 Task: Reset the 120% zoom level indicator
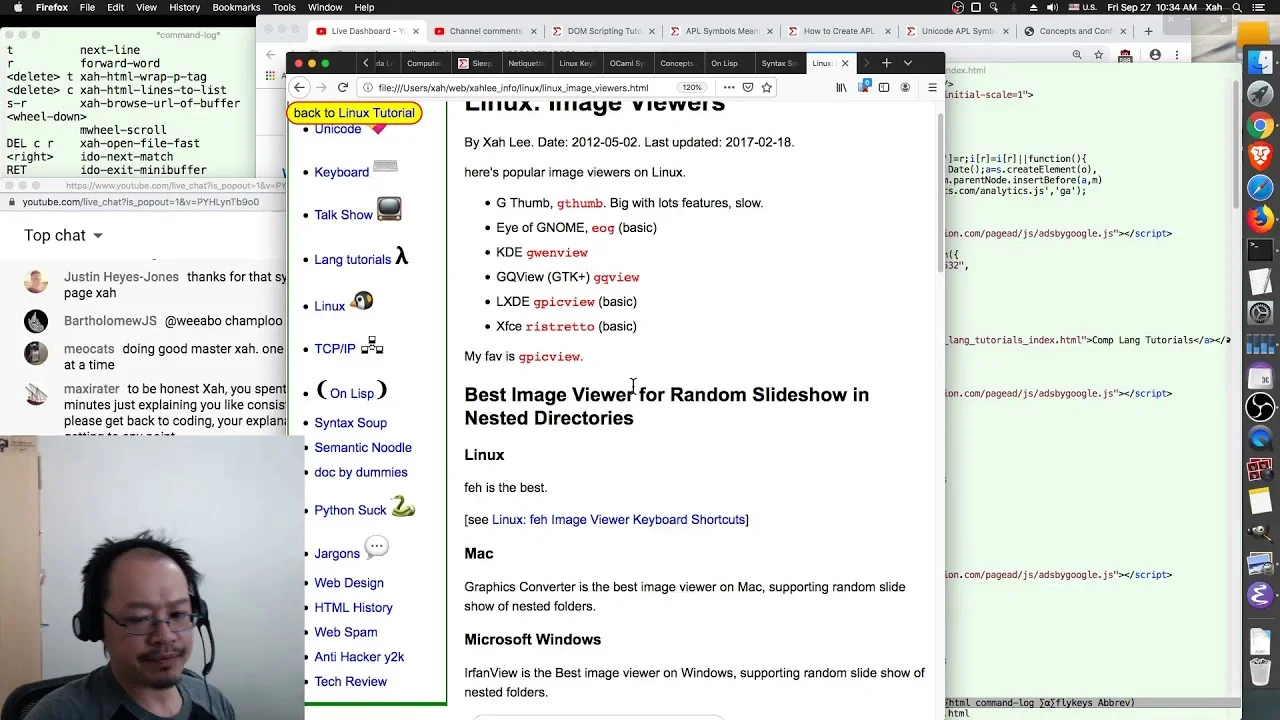692,87
